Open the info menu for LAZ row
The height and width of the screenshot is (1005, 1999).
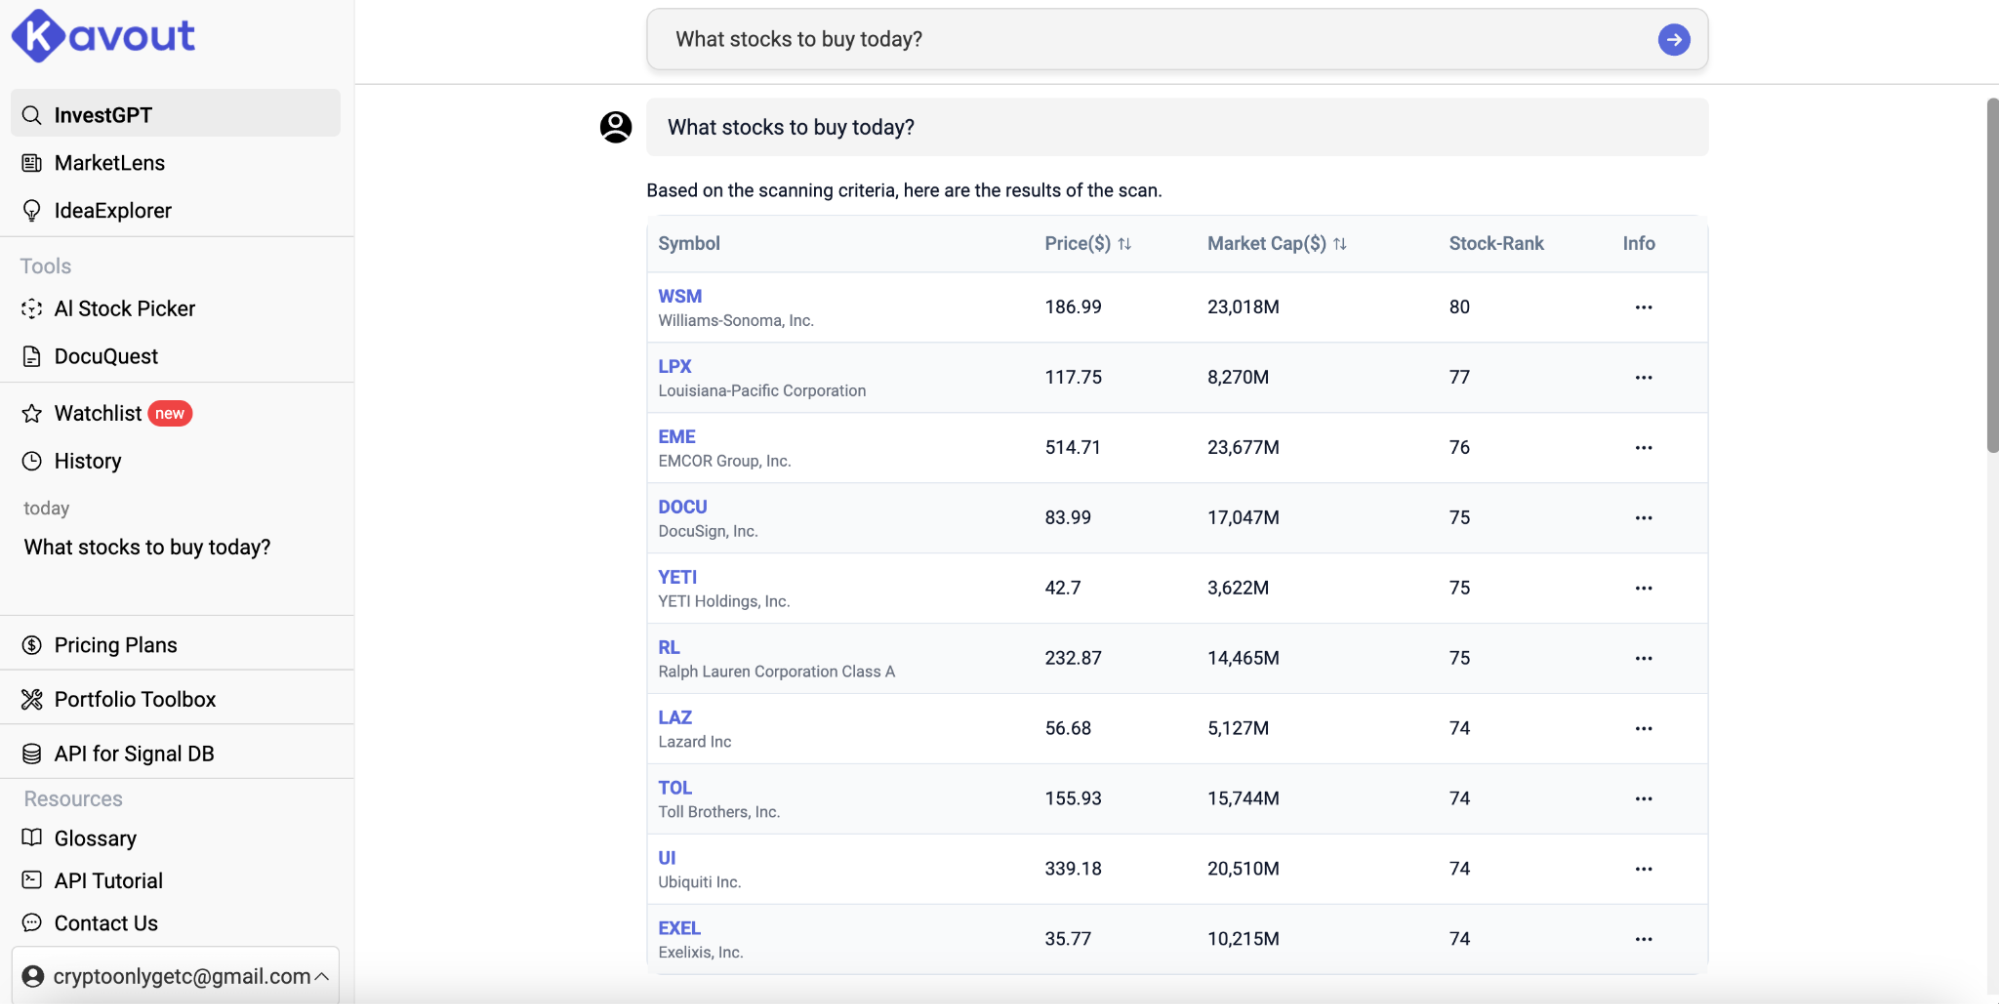[1643, 729]
